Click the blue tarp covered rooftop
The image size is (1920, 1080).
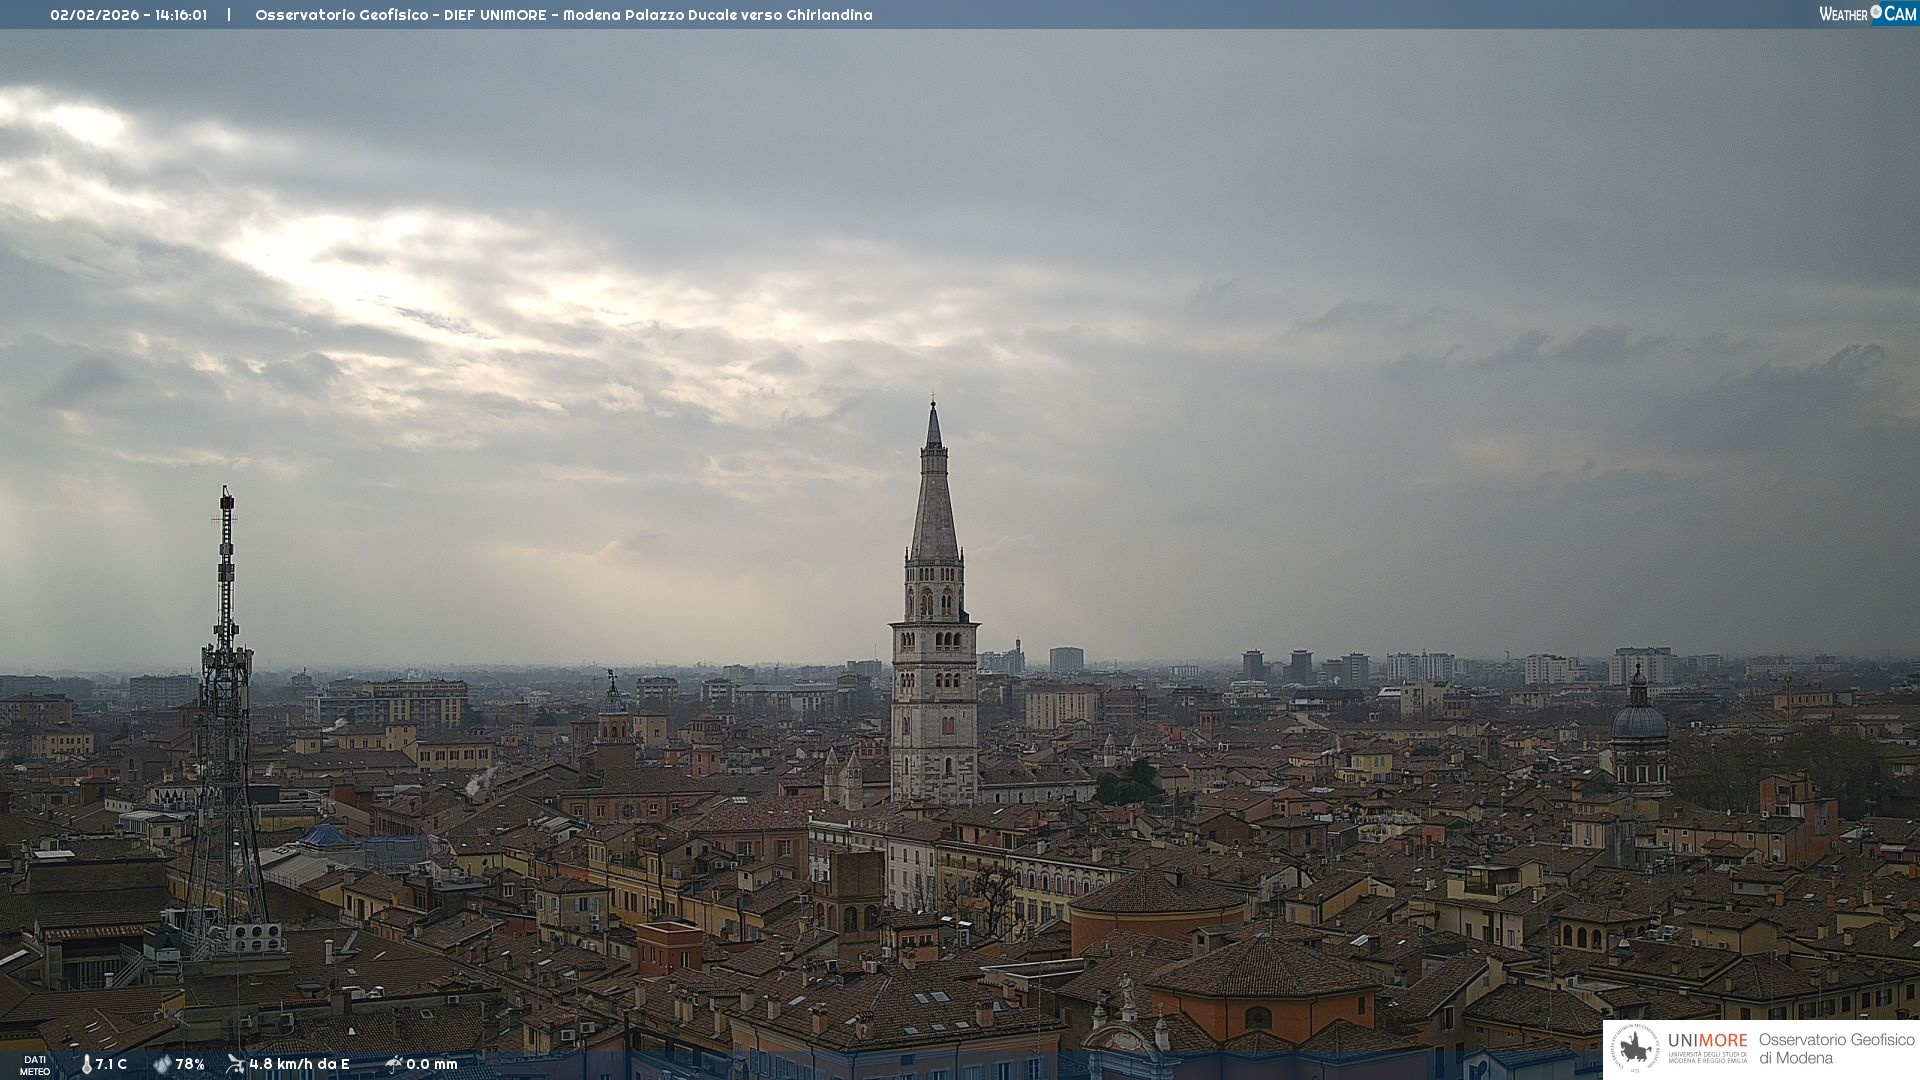(x=325, y=836)
